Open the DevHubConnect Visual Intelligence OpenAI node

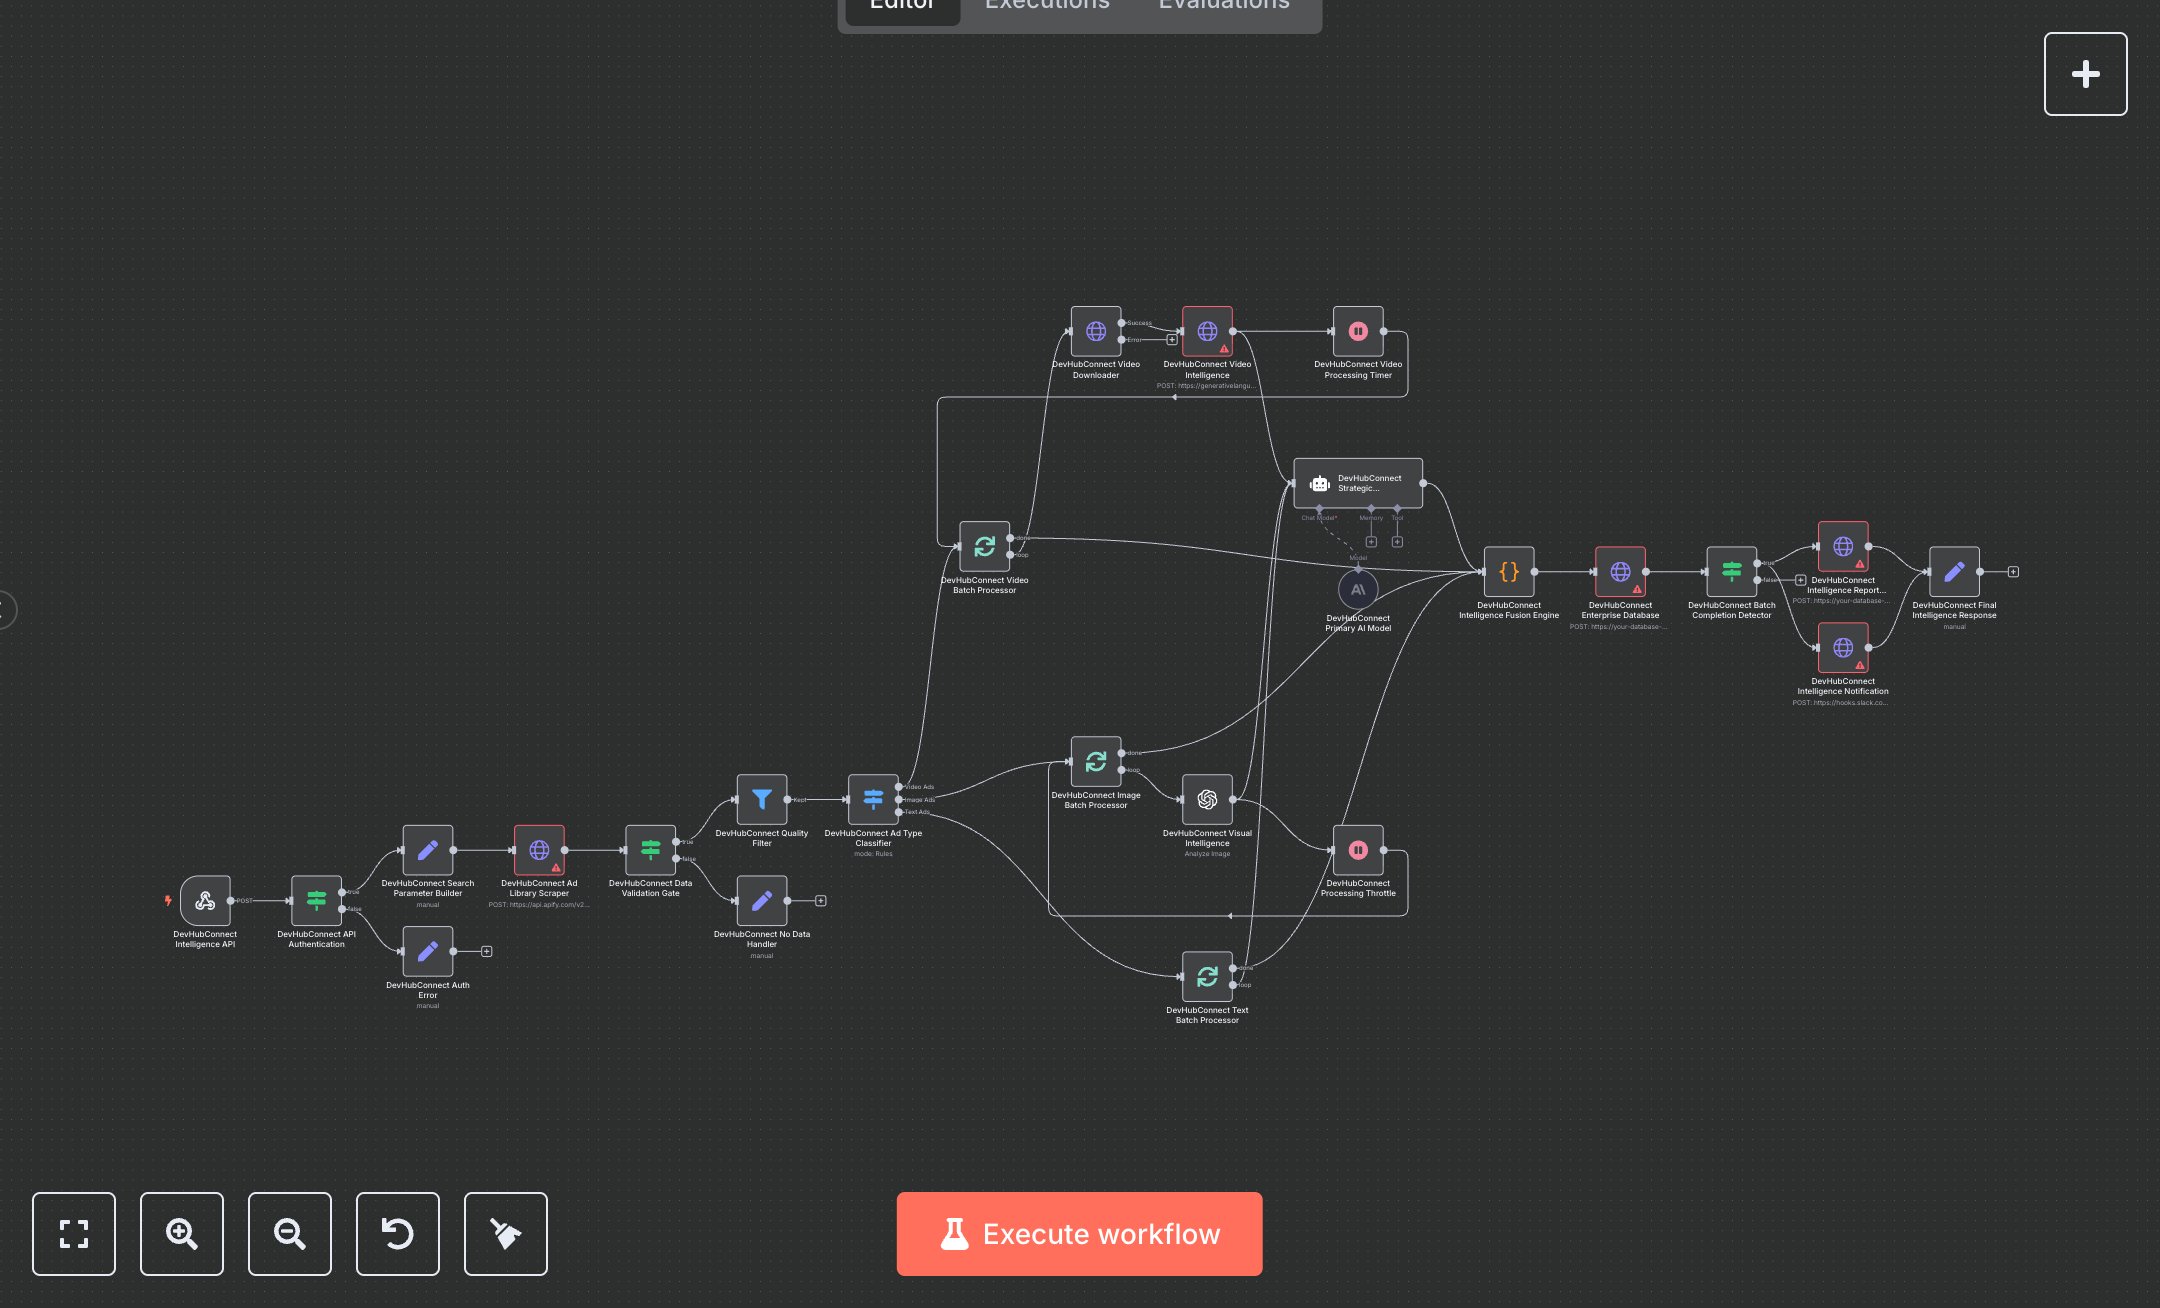tap(1207, 799)
